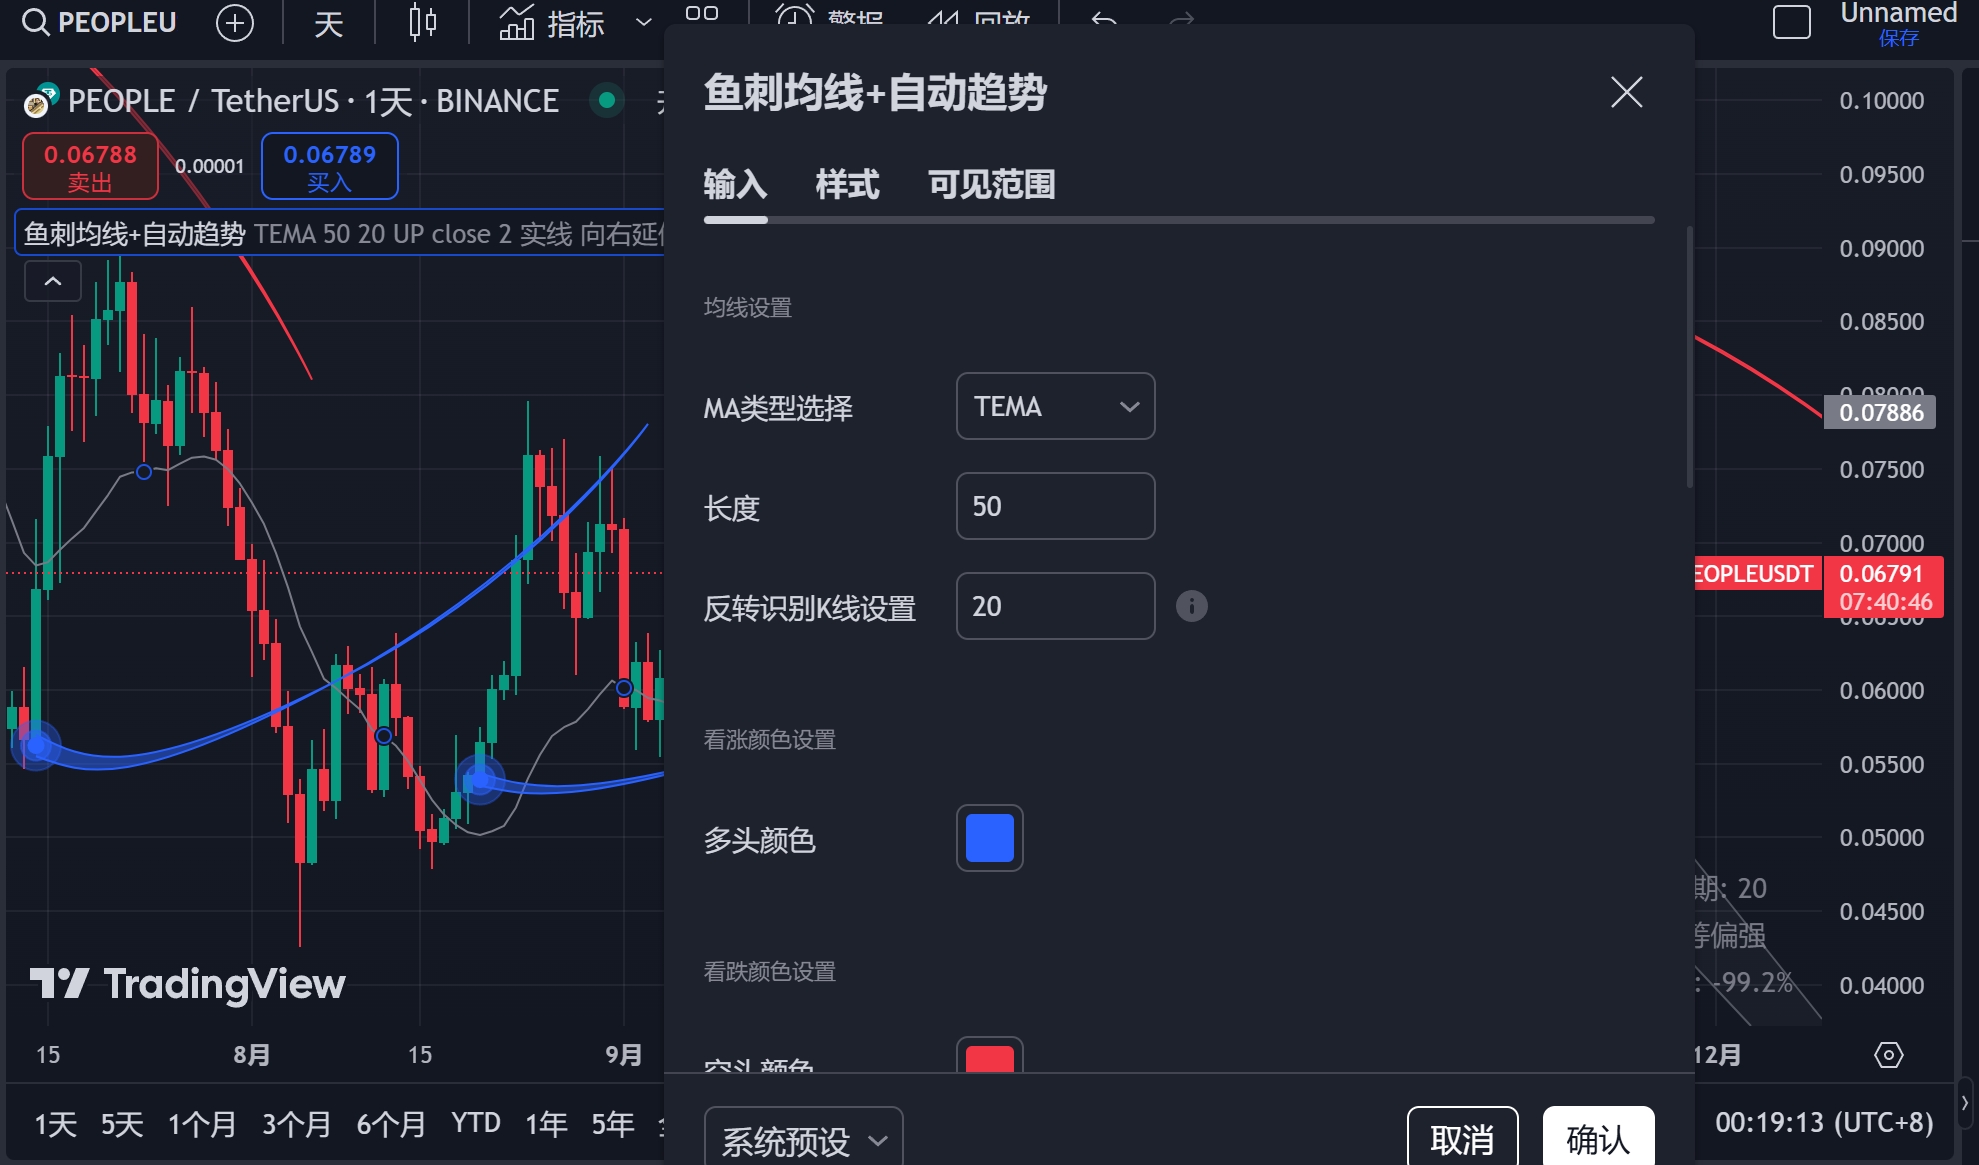Select the YTD date range
Screen dimensions: 1979x1165
pos(475,1124)
